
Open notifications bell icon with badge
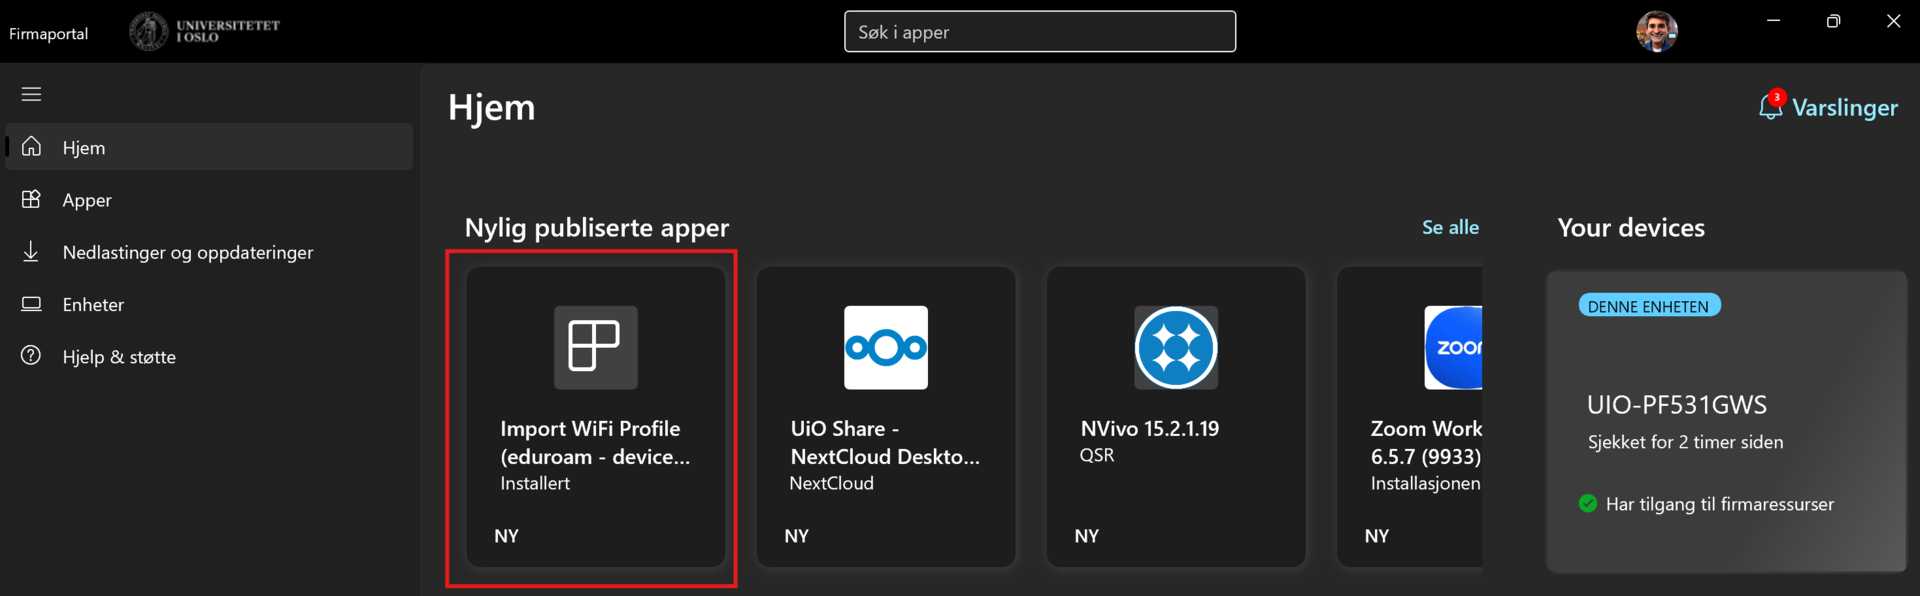[1770, 105]
